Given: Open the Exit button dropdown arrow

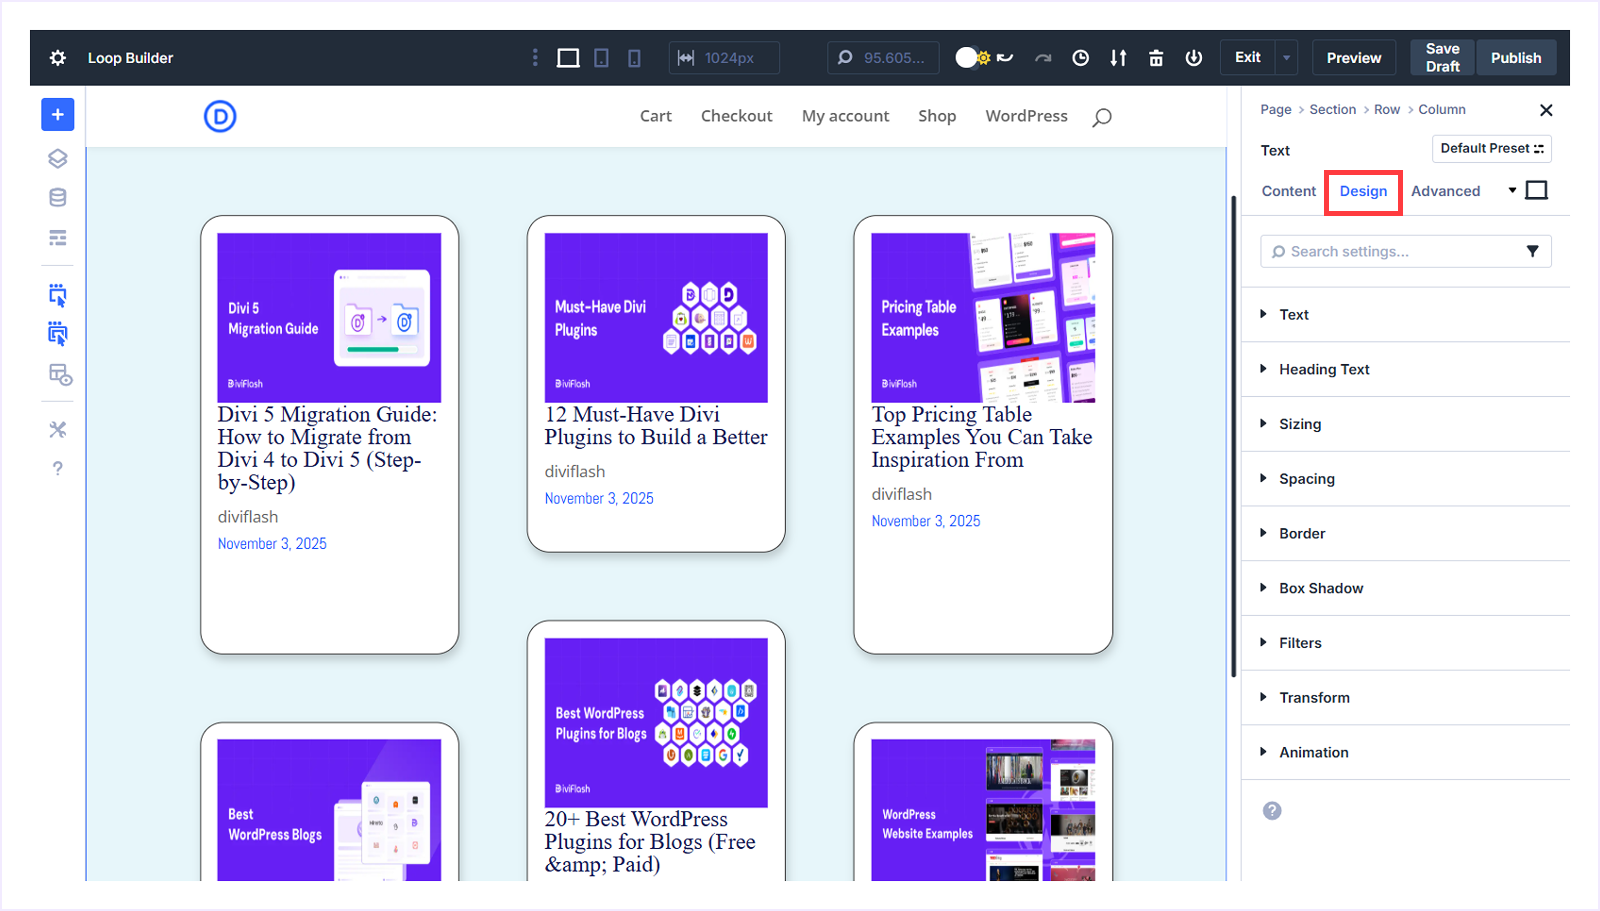Looking at the screenshot, I should 1285,57.
